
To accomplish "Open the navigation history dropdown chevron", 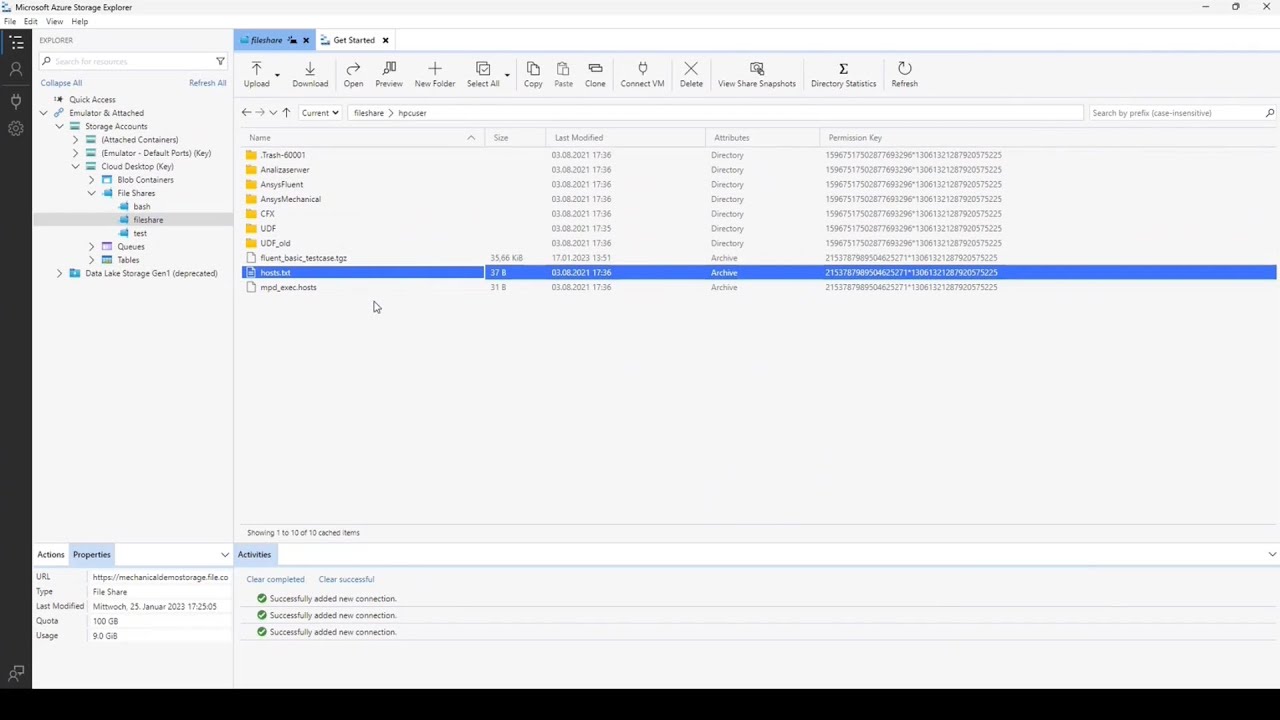I will 273,113.
